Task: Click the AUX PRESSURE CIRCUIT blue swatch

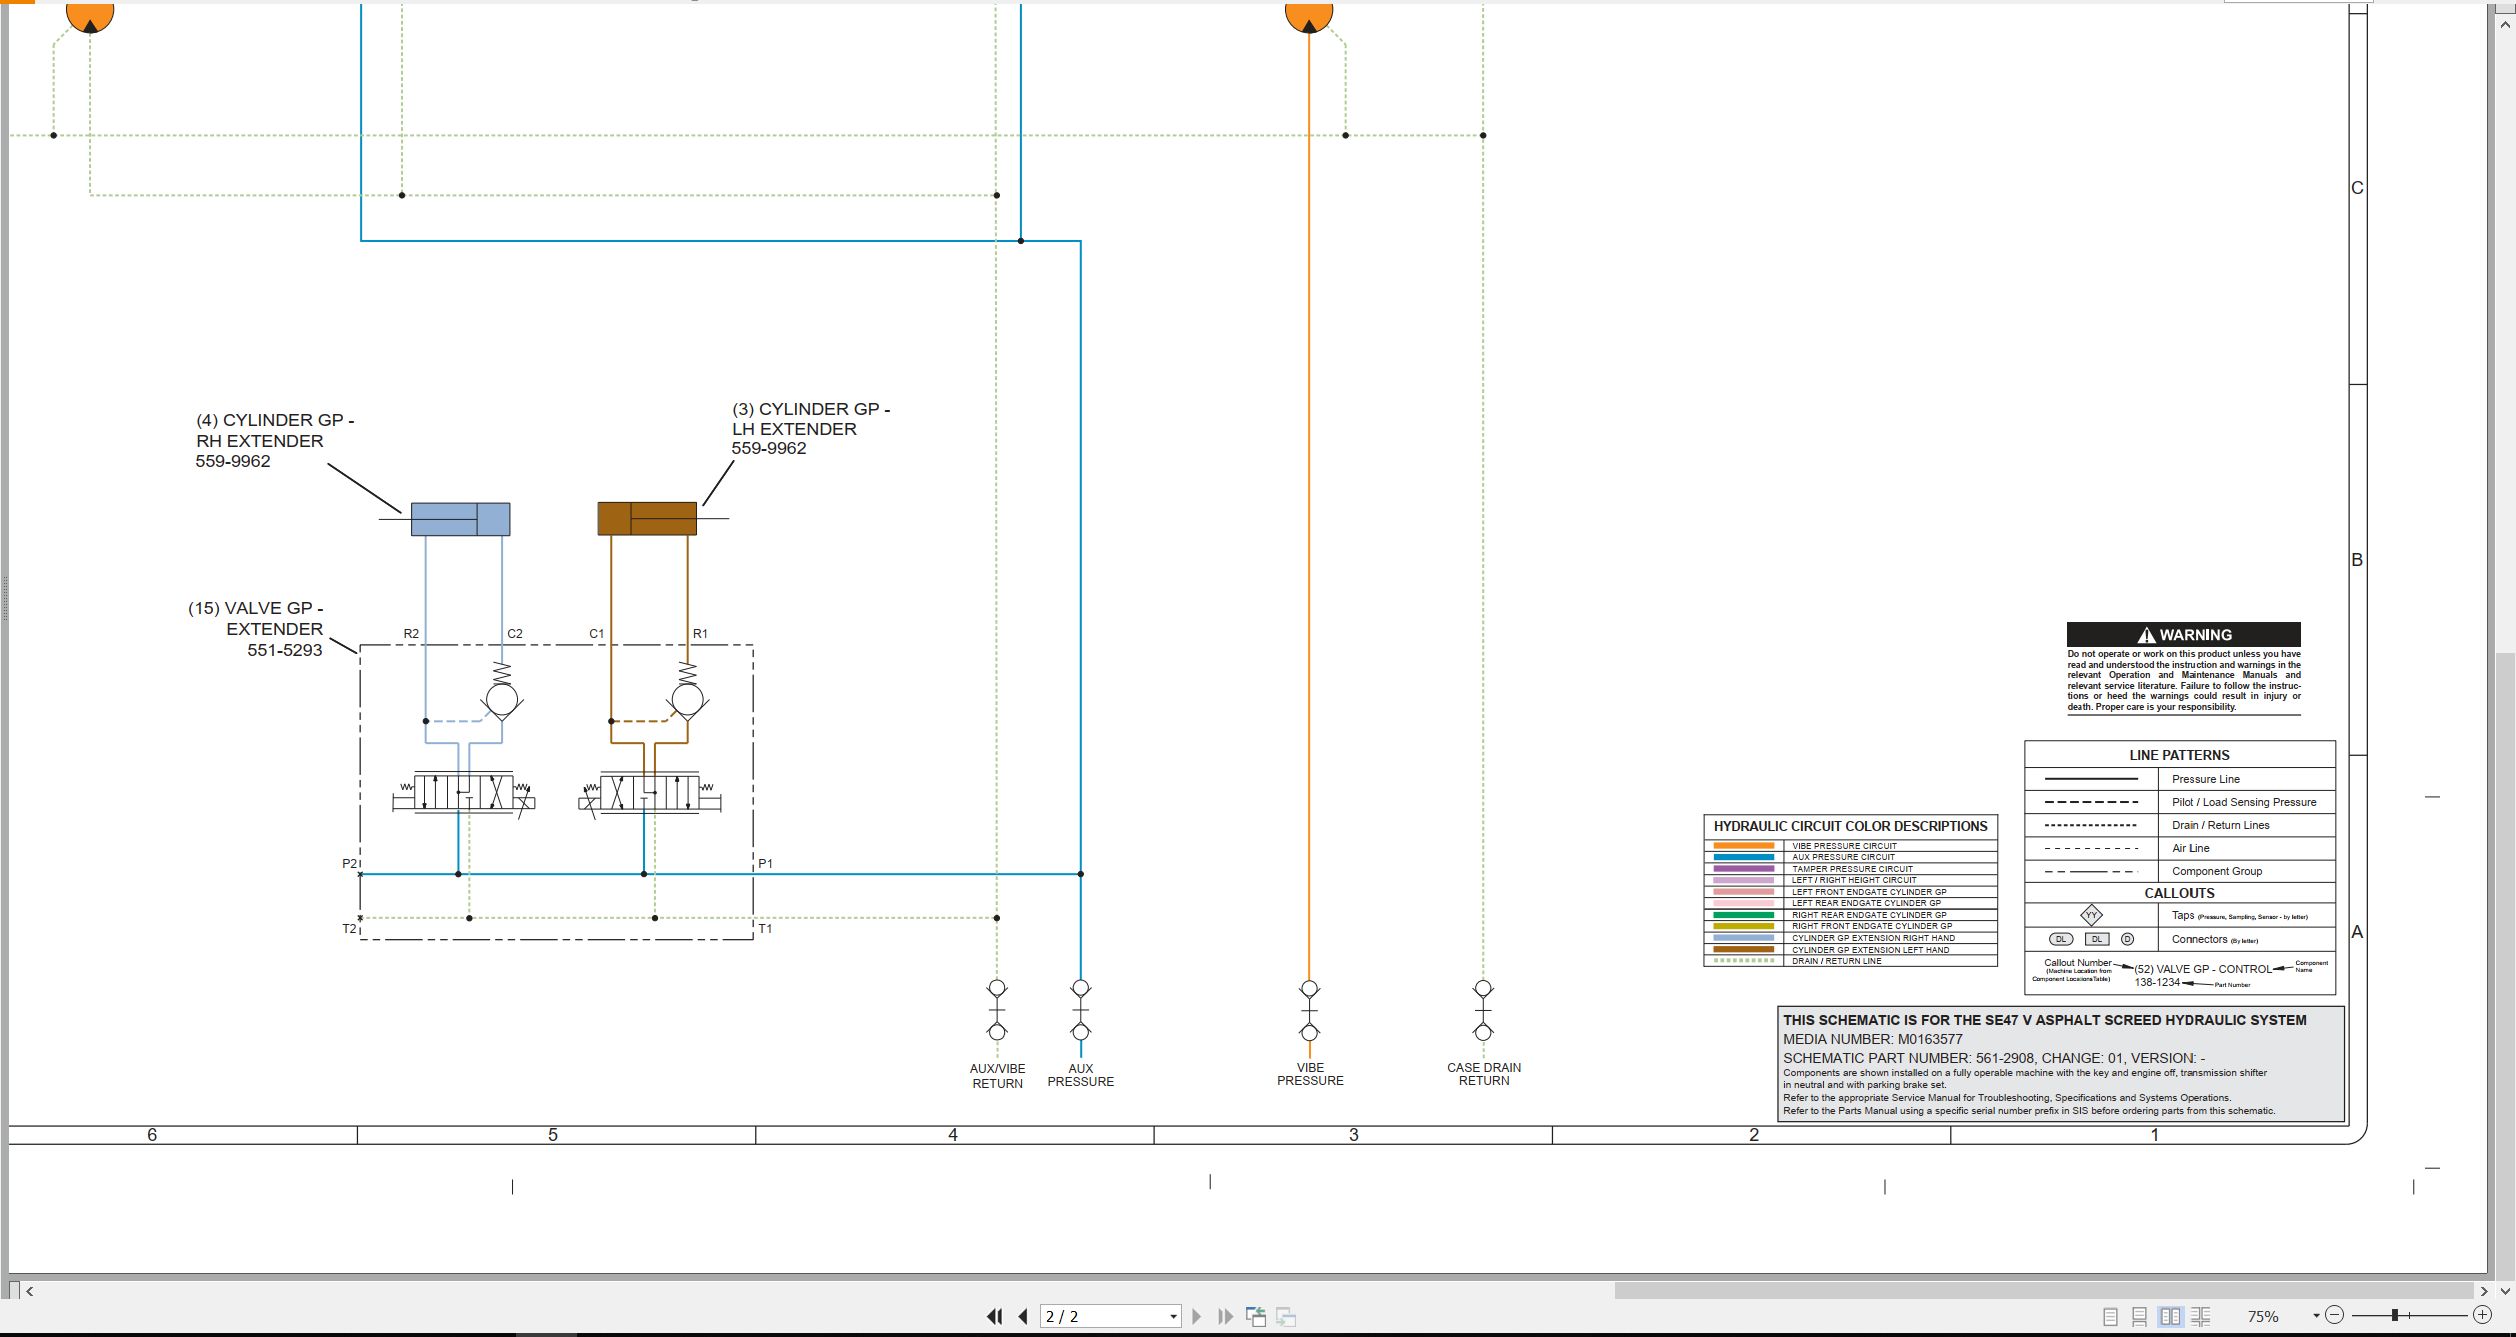Action: (x=1744, y=857)
